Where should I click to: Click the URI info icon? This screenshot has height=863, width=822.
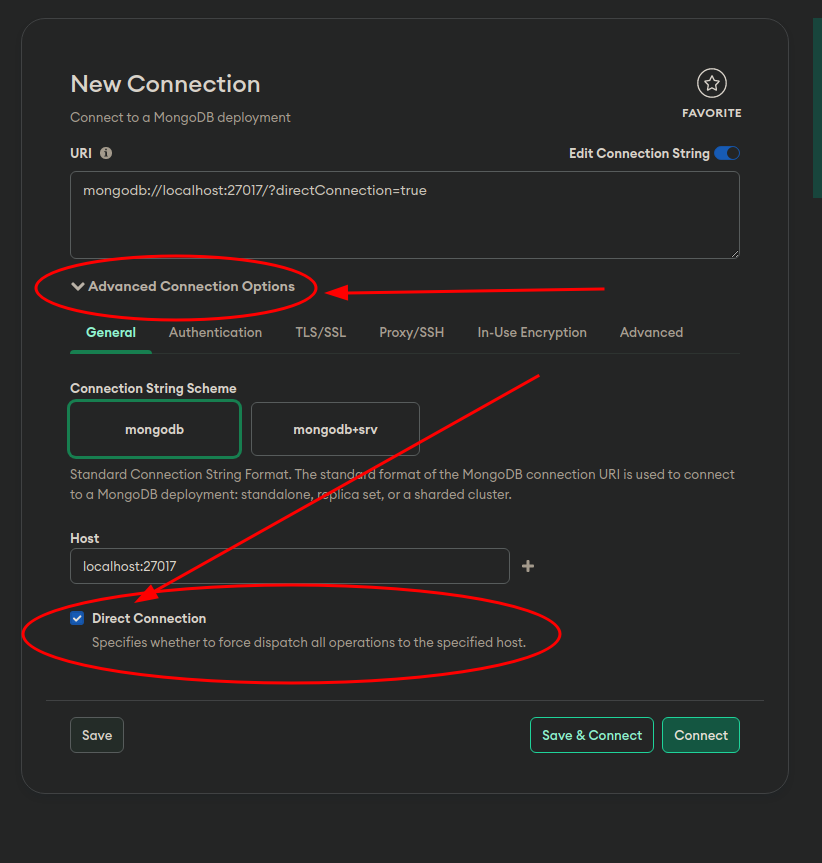coord(106,153)
